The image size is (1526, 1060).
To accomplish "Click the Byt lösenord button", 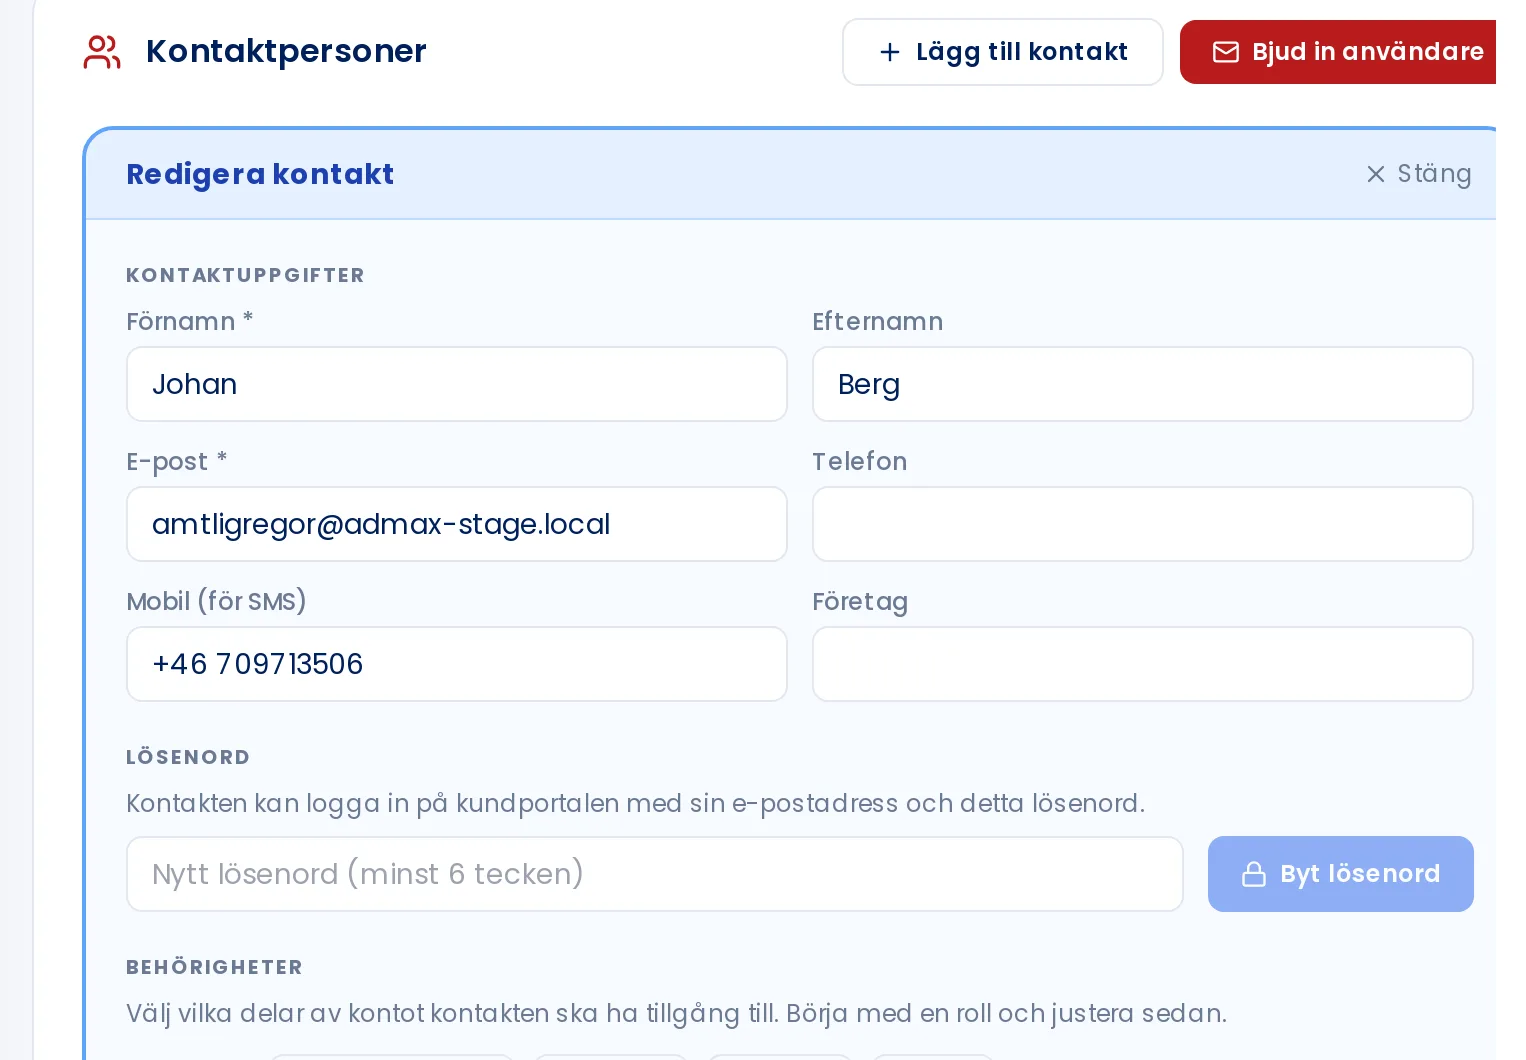I will click(x=1341, y=874).
